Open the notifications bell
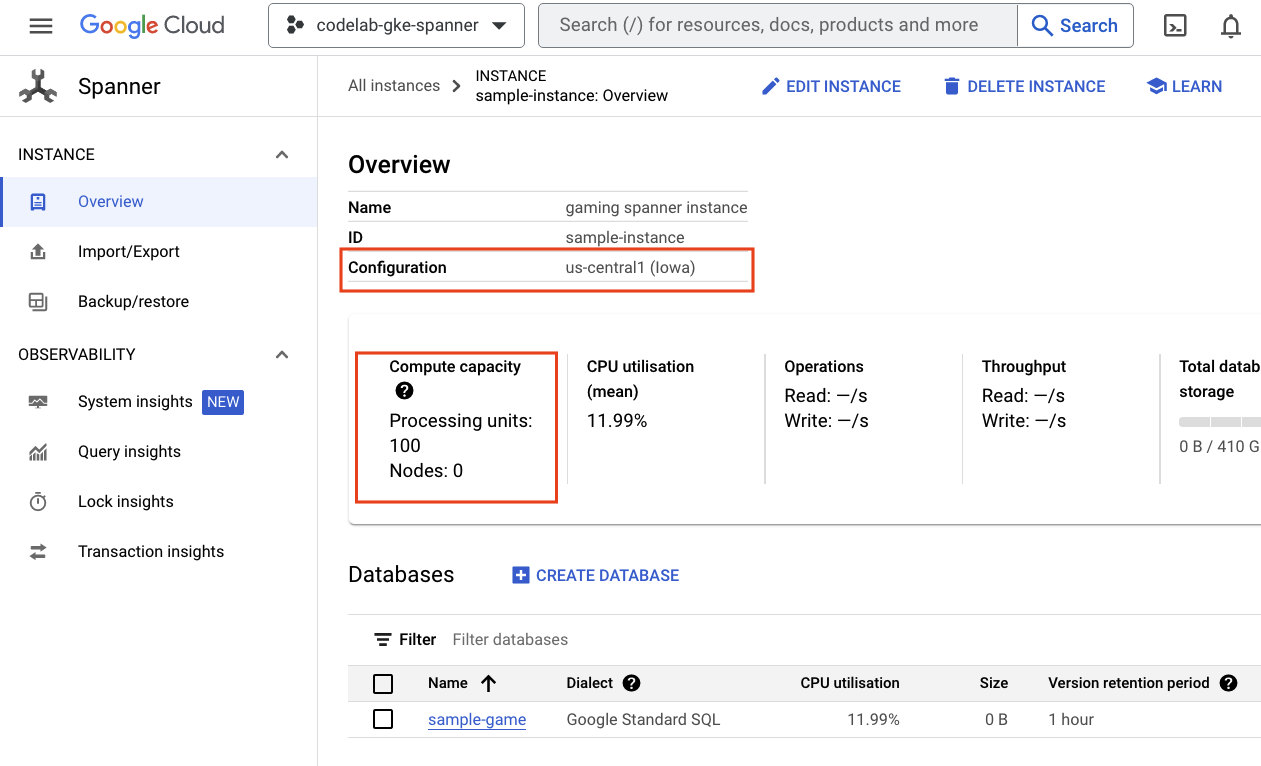 pos(1231,26)
